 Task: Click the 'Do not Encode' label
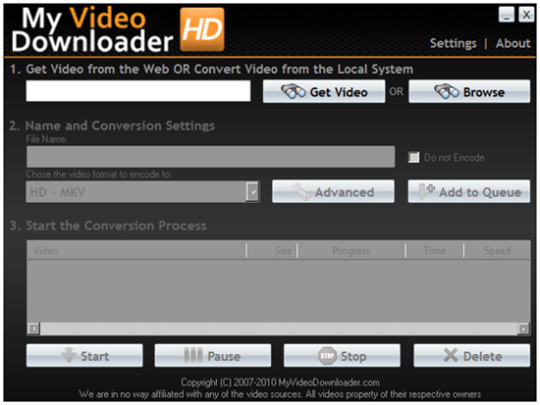(454, 157)
